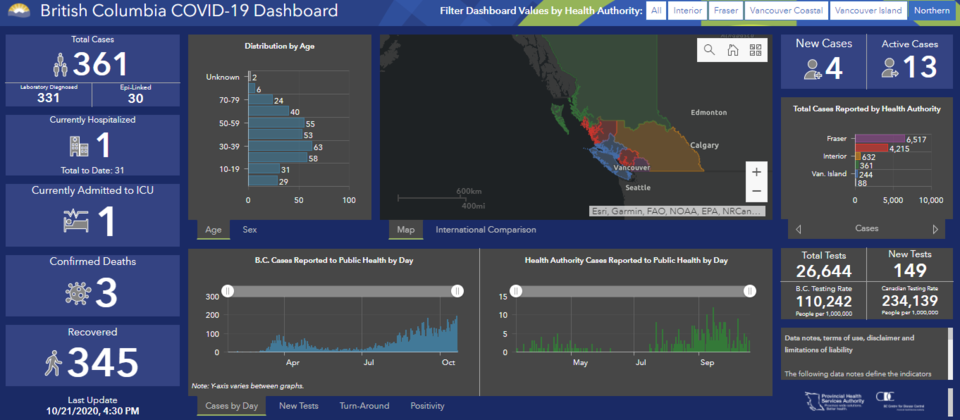Viewport: 960px width, 420px height.
Task: Click the Active Cases person icon
Action: click(890, 67)
